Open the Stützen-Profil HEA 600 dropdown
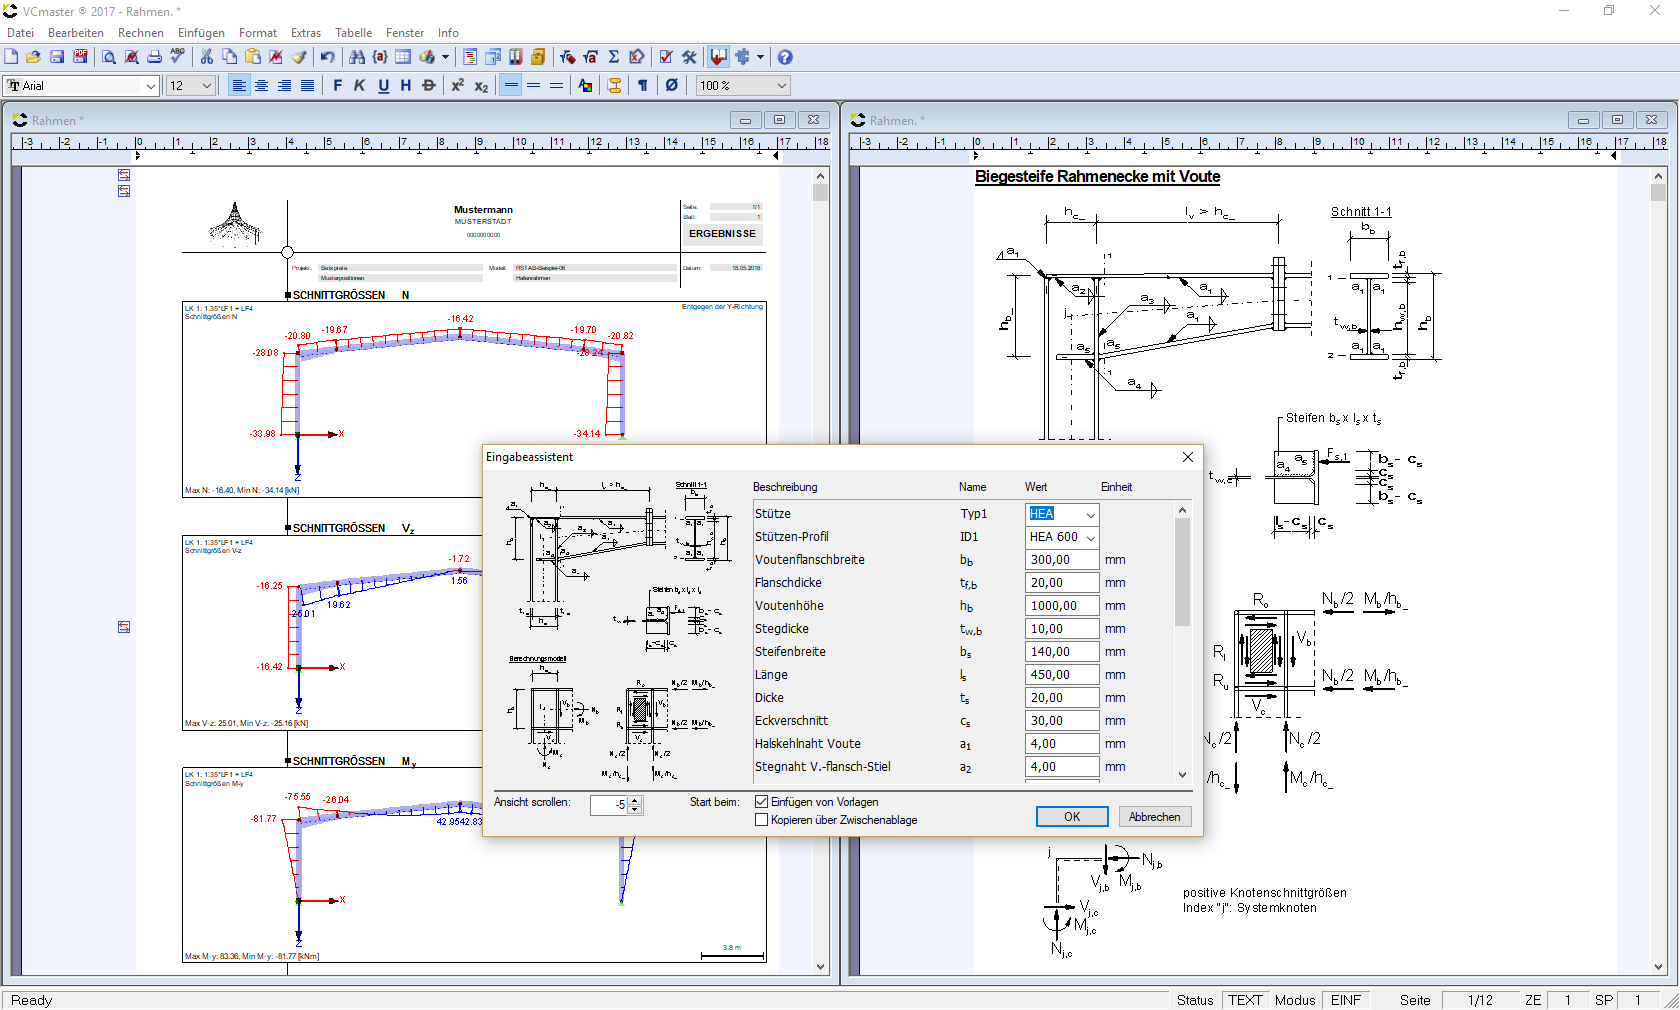 1090,537
